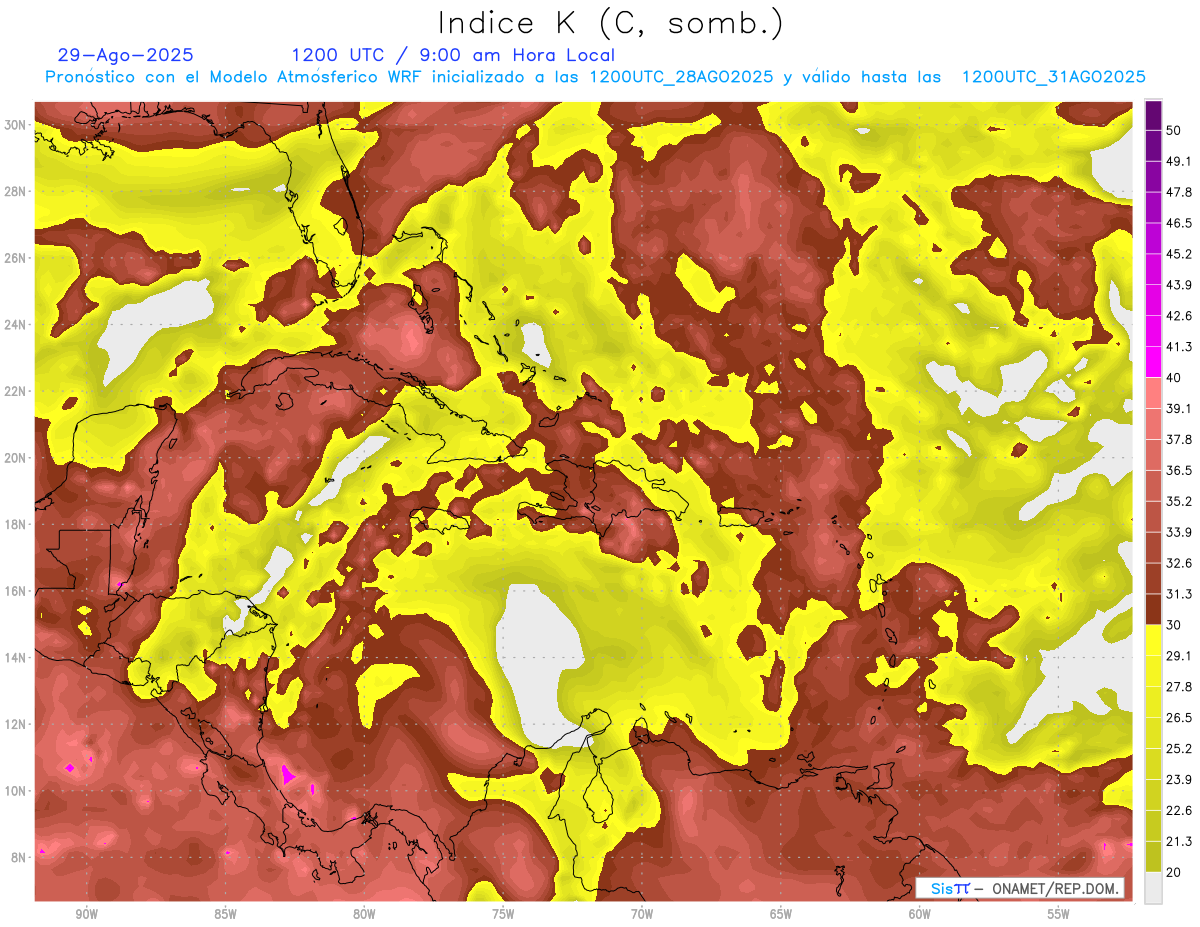
Task: Click legend value "35.2"
Action: (1179, 501)
